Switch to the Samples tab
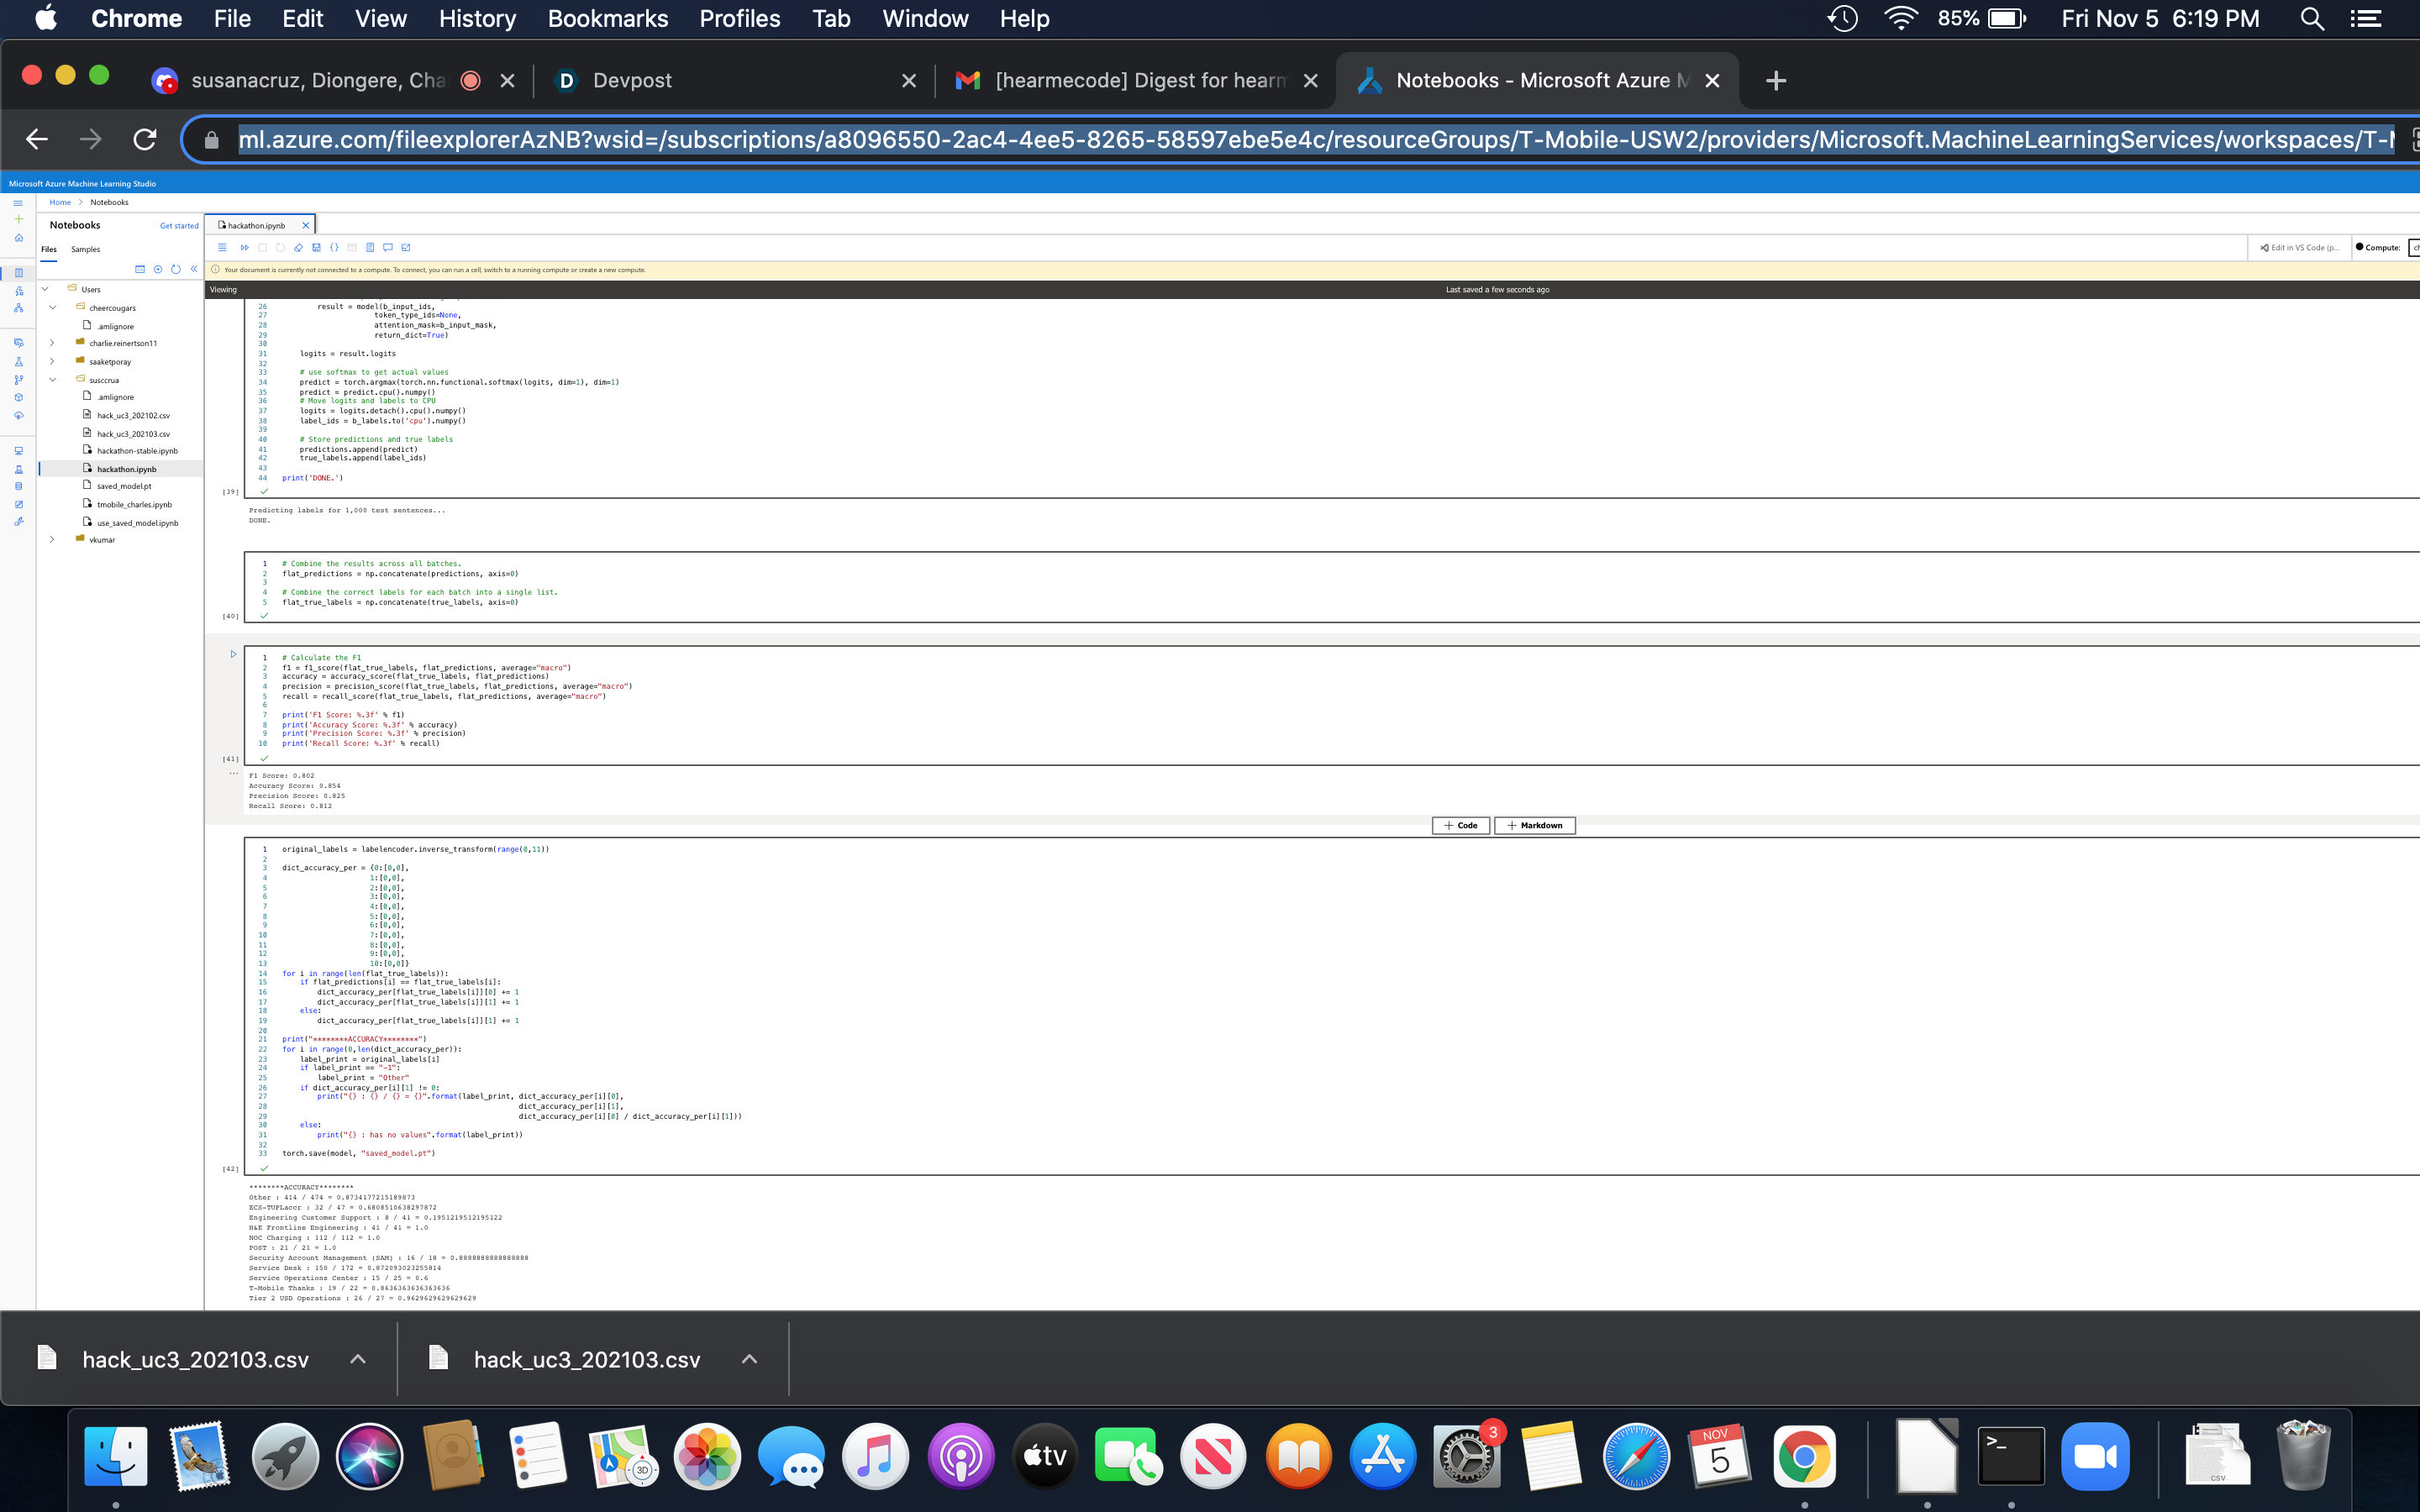Viewport: 2420px width, 1512px height. click(85, 249)
